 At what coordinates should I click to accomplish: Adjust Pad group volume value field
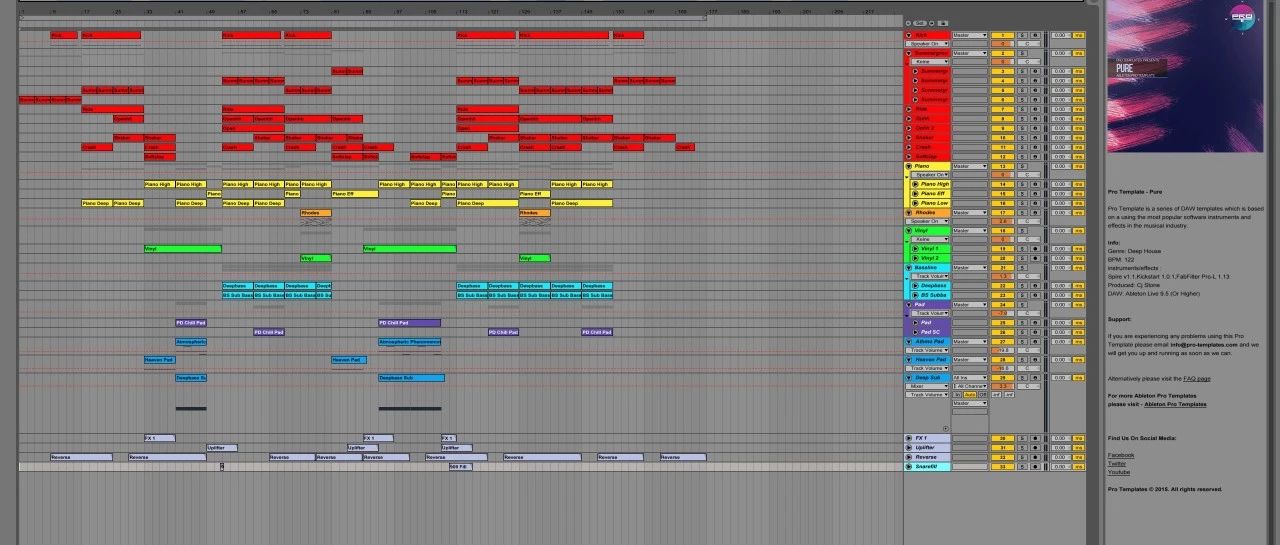tap(1002, 314)
